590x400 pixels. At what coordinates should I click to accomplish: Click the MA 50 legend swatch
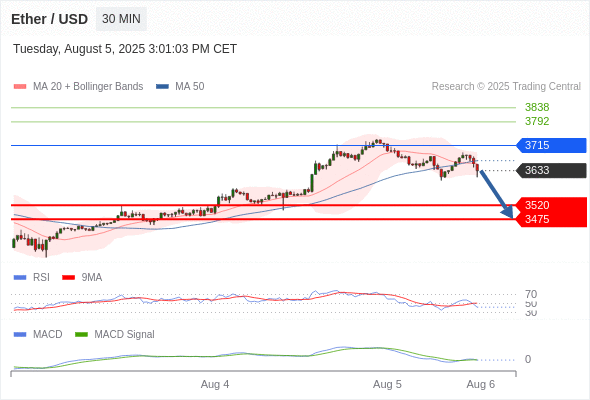pos(162,87)
